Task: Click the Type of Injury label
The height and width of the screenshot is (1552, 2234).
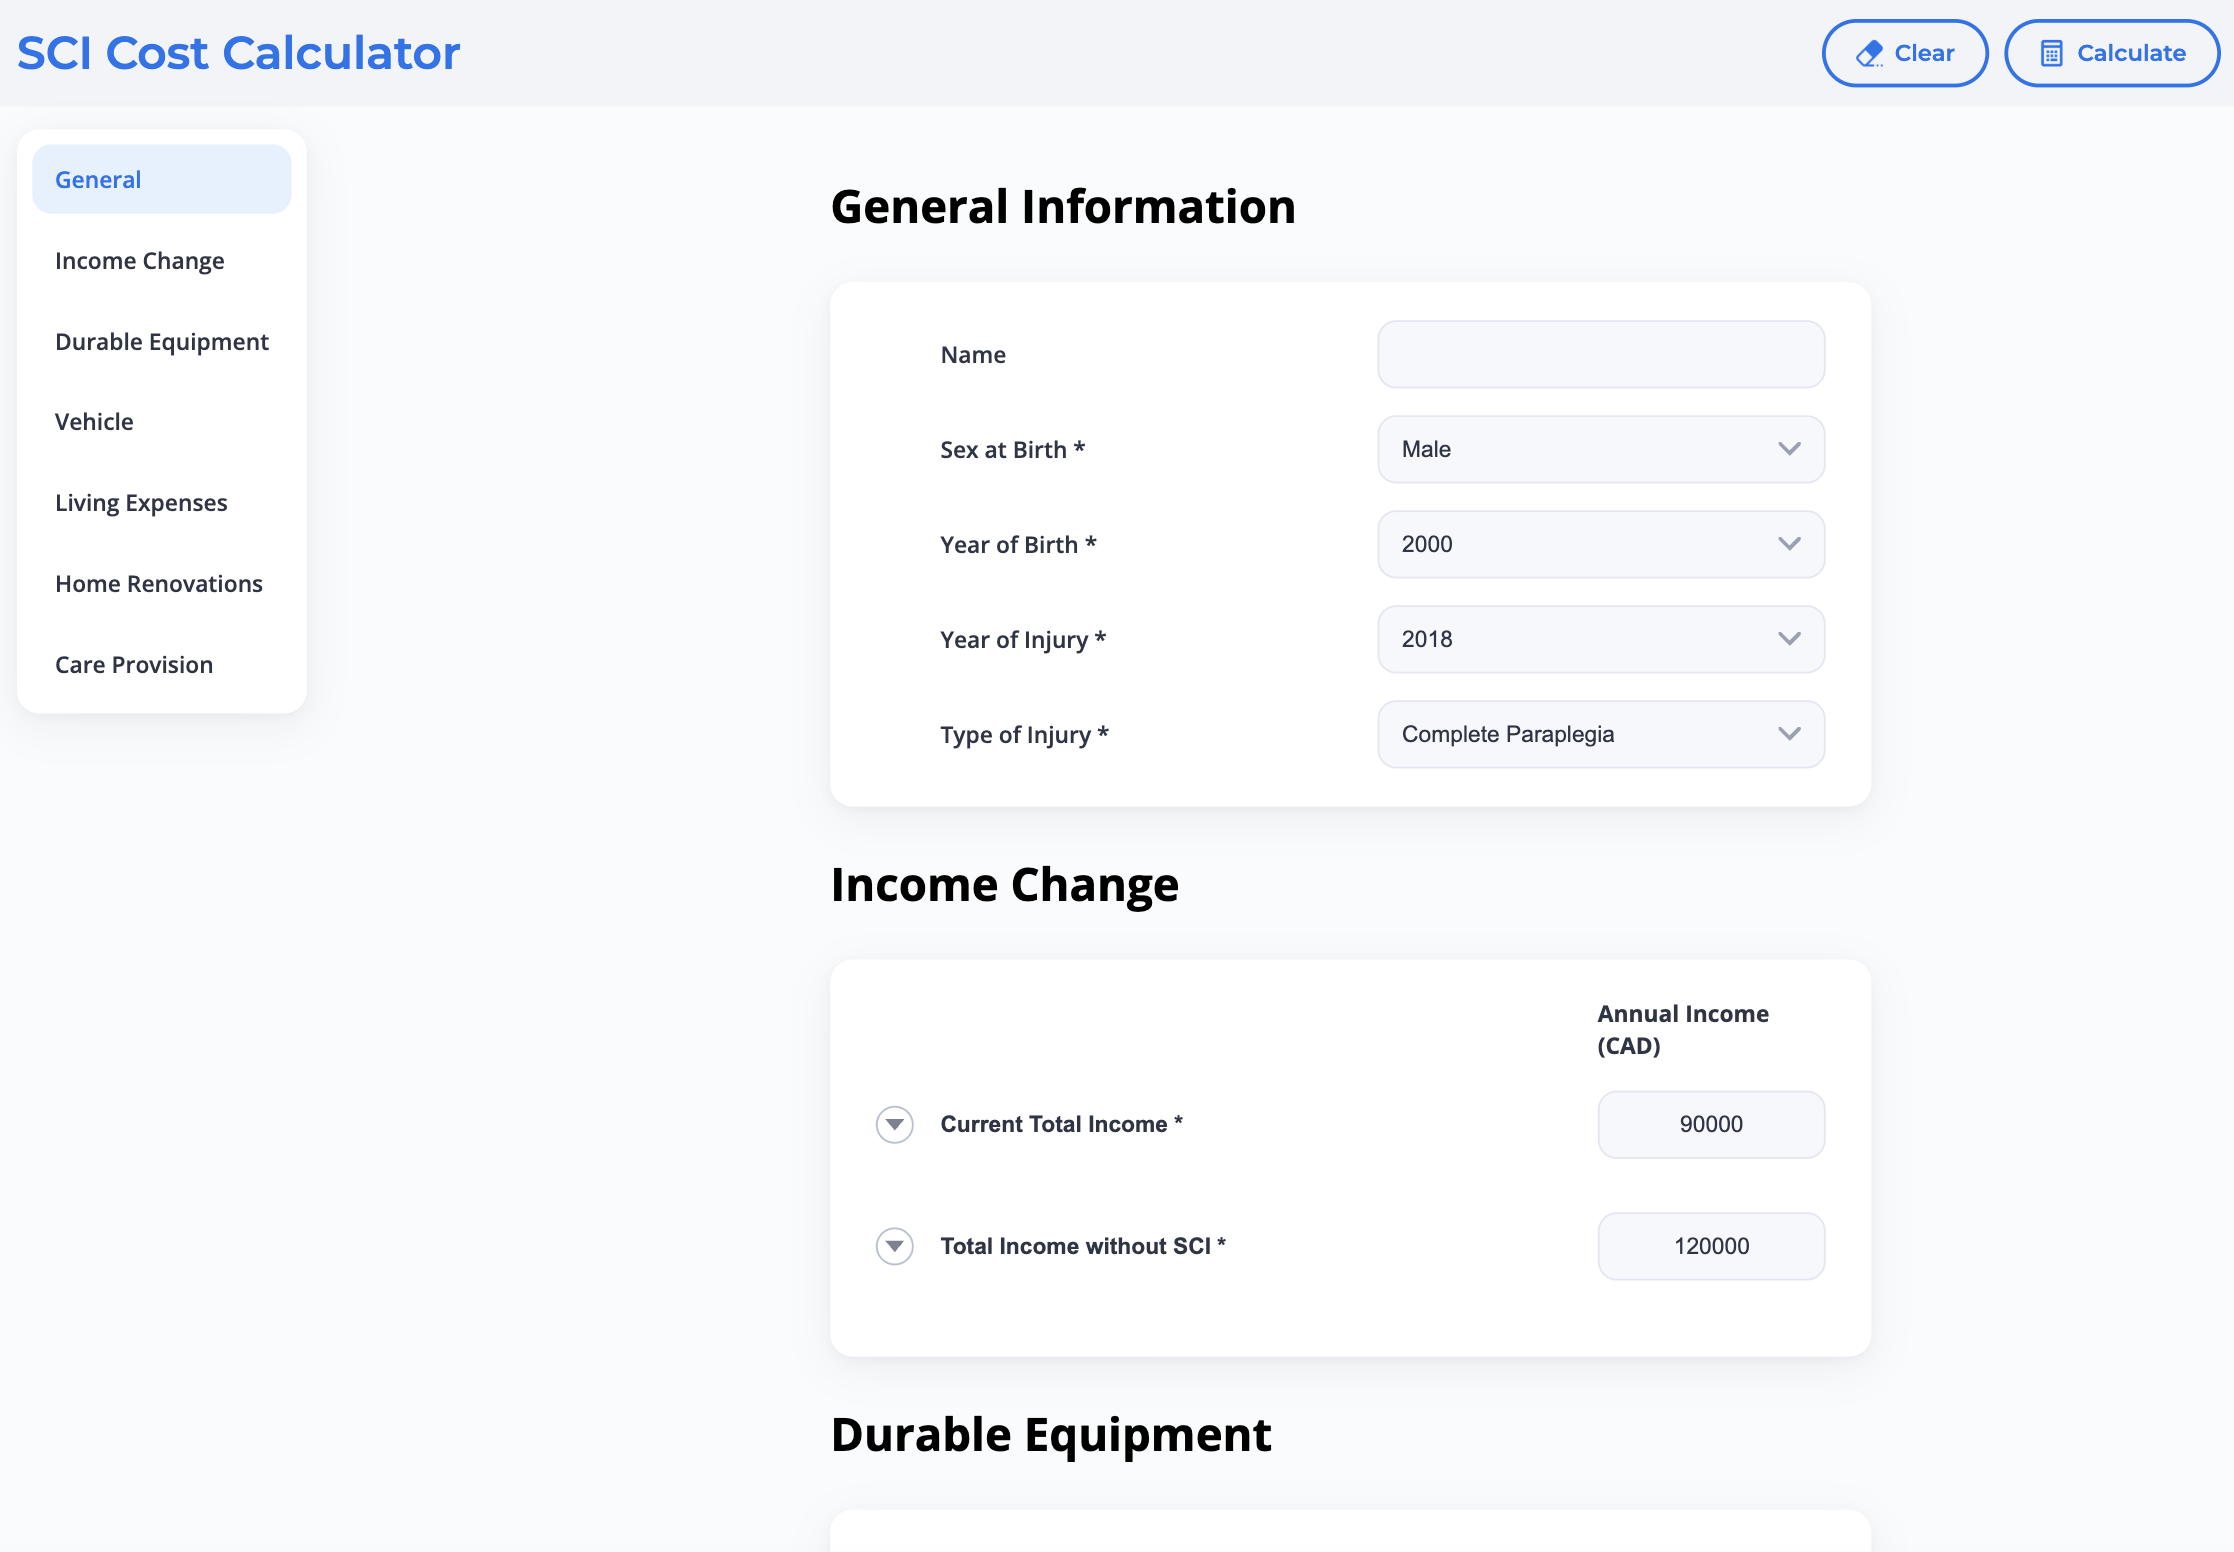Action: tap(1024, 735)
